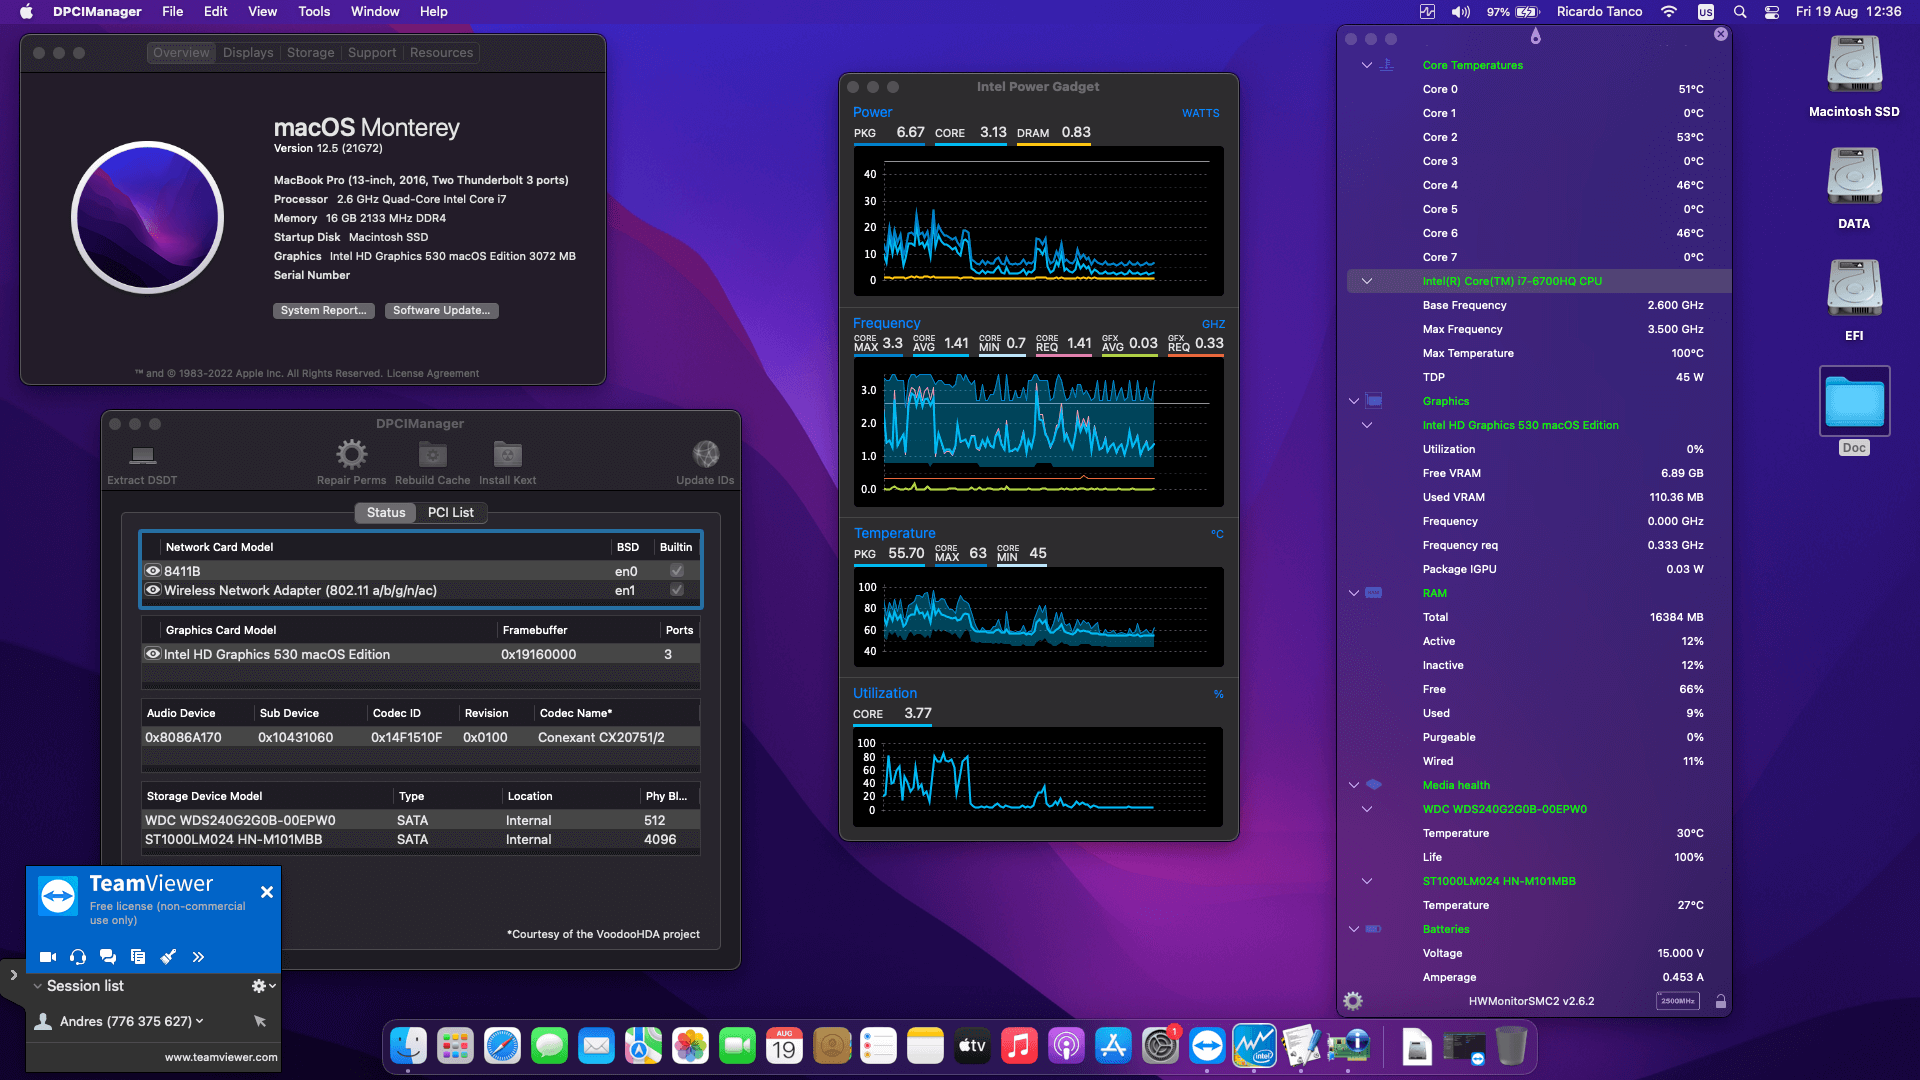Toggle Builtin checkbox for the 8411B card
Screen dimensions: 1920x1080
pos(676,571)
